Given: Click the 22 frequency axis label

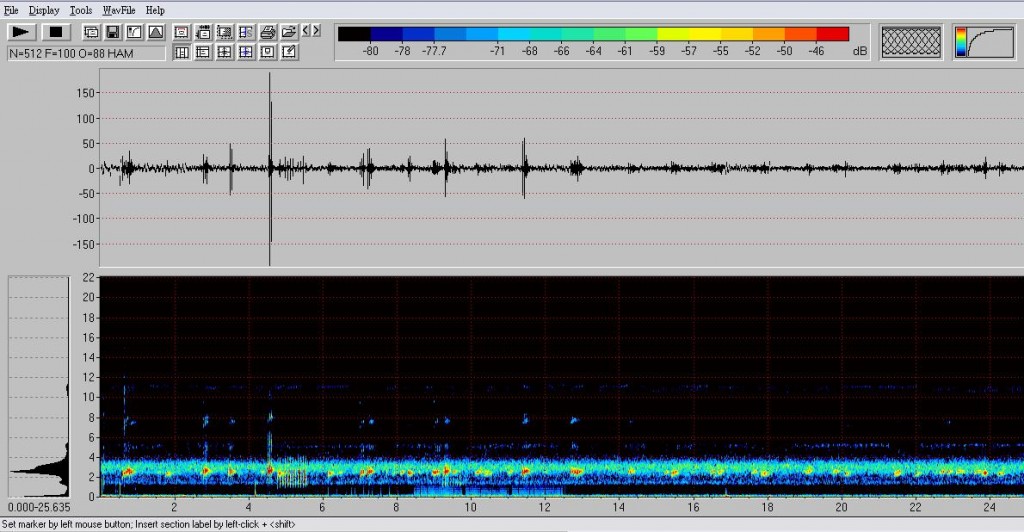Looking at the screenshot, I should point(89,277).
